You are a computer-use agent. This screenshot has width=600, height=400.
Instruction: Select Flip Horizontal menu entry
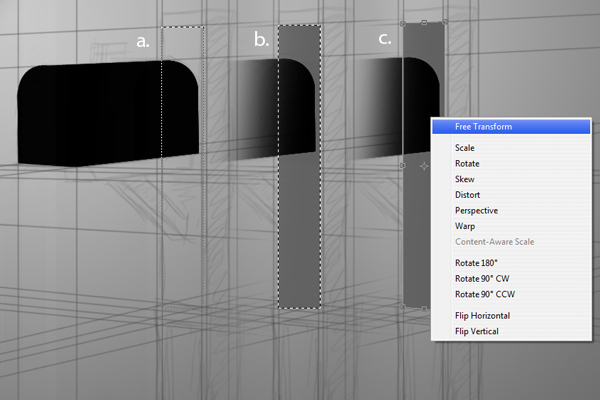tap(511, 316)
